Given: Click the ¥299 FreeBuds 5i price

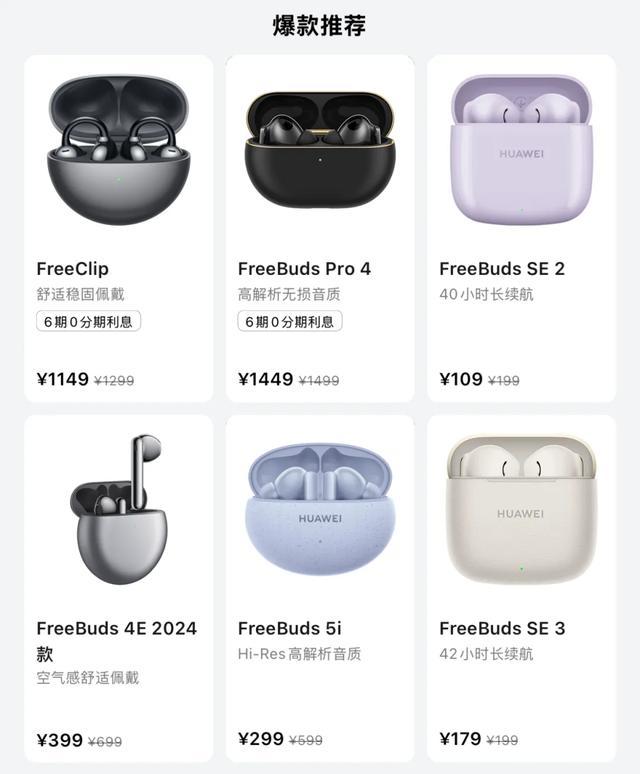Looking at the screenshot, I should [x=261, y=738].
